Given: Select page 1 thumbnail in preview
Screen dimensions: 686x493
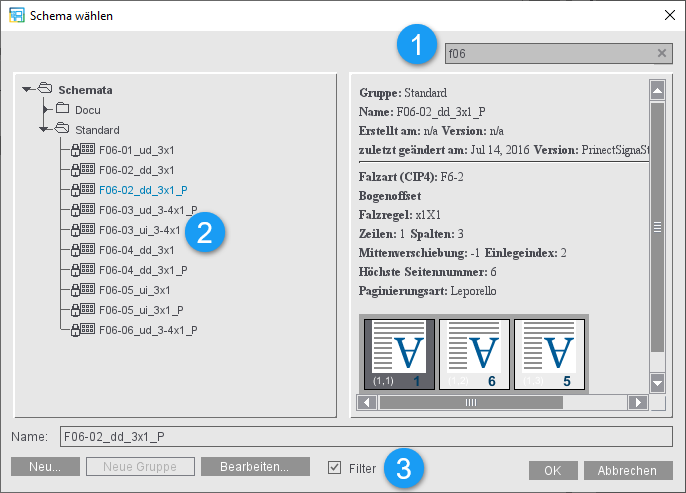Looking at the screenshot, I should (x=399, y=354).
